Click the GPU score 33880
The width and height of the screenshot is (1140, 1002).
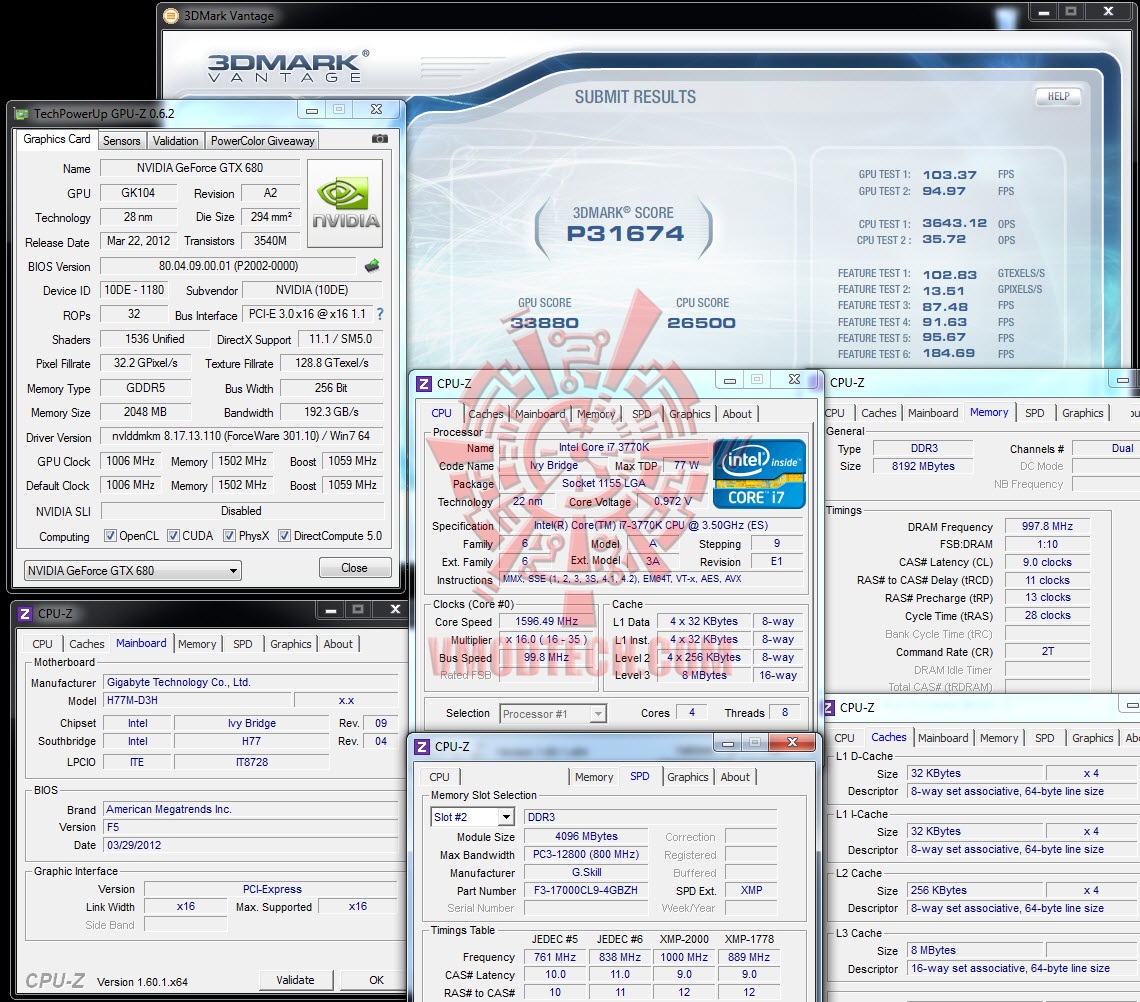point(545,323)
